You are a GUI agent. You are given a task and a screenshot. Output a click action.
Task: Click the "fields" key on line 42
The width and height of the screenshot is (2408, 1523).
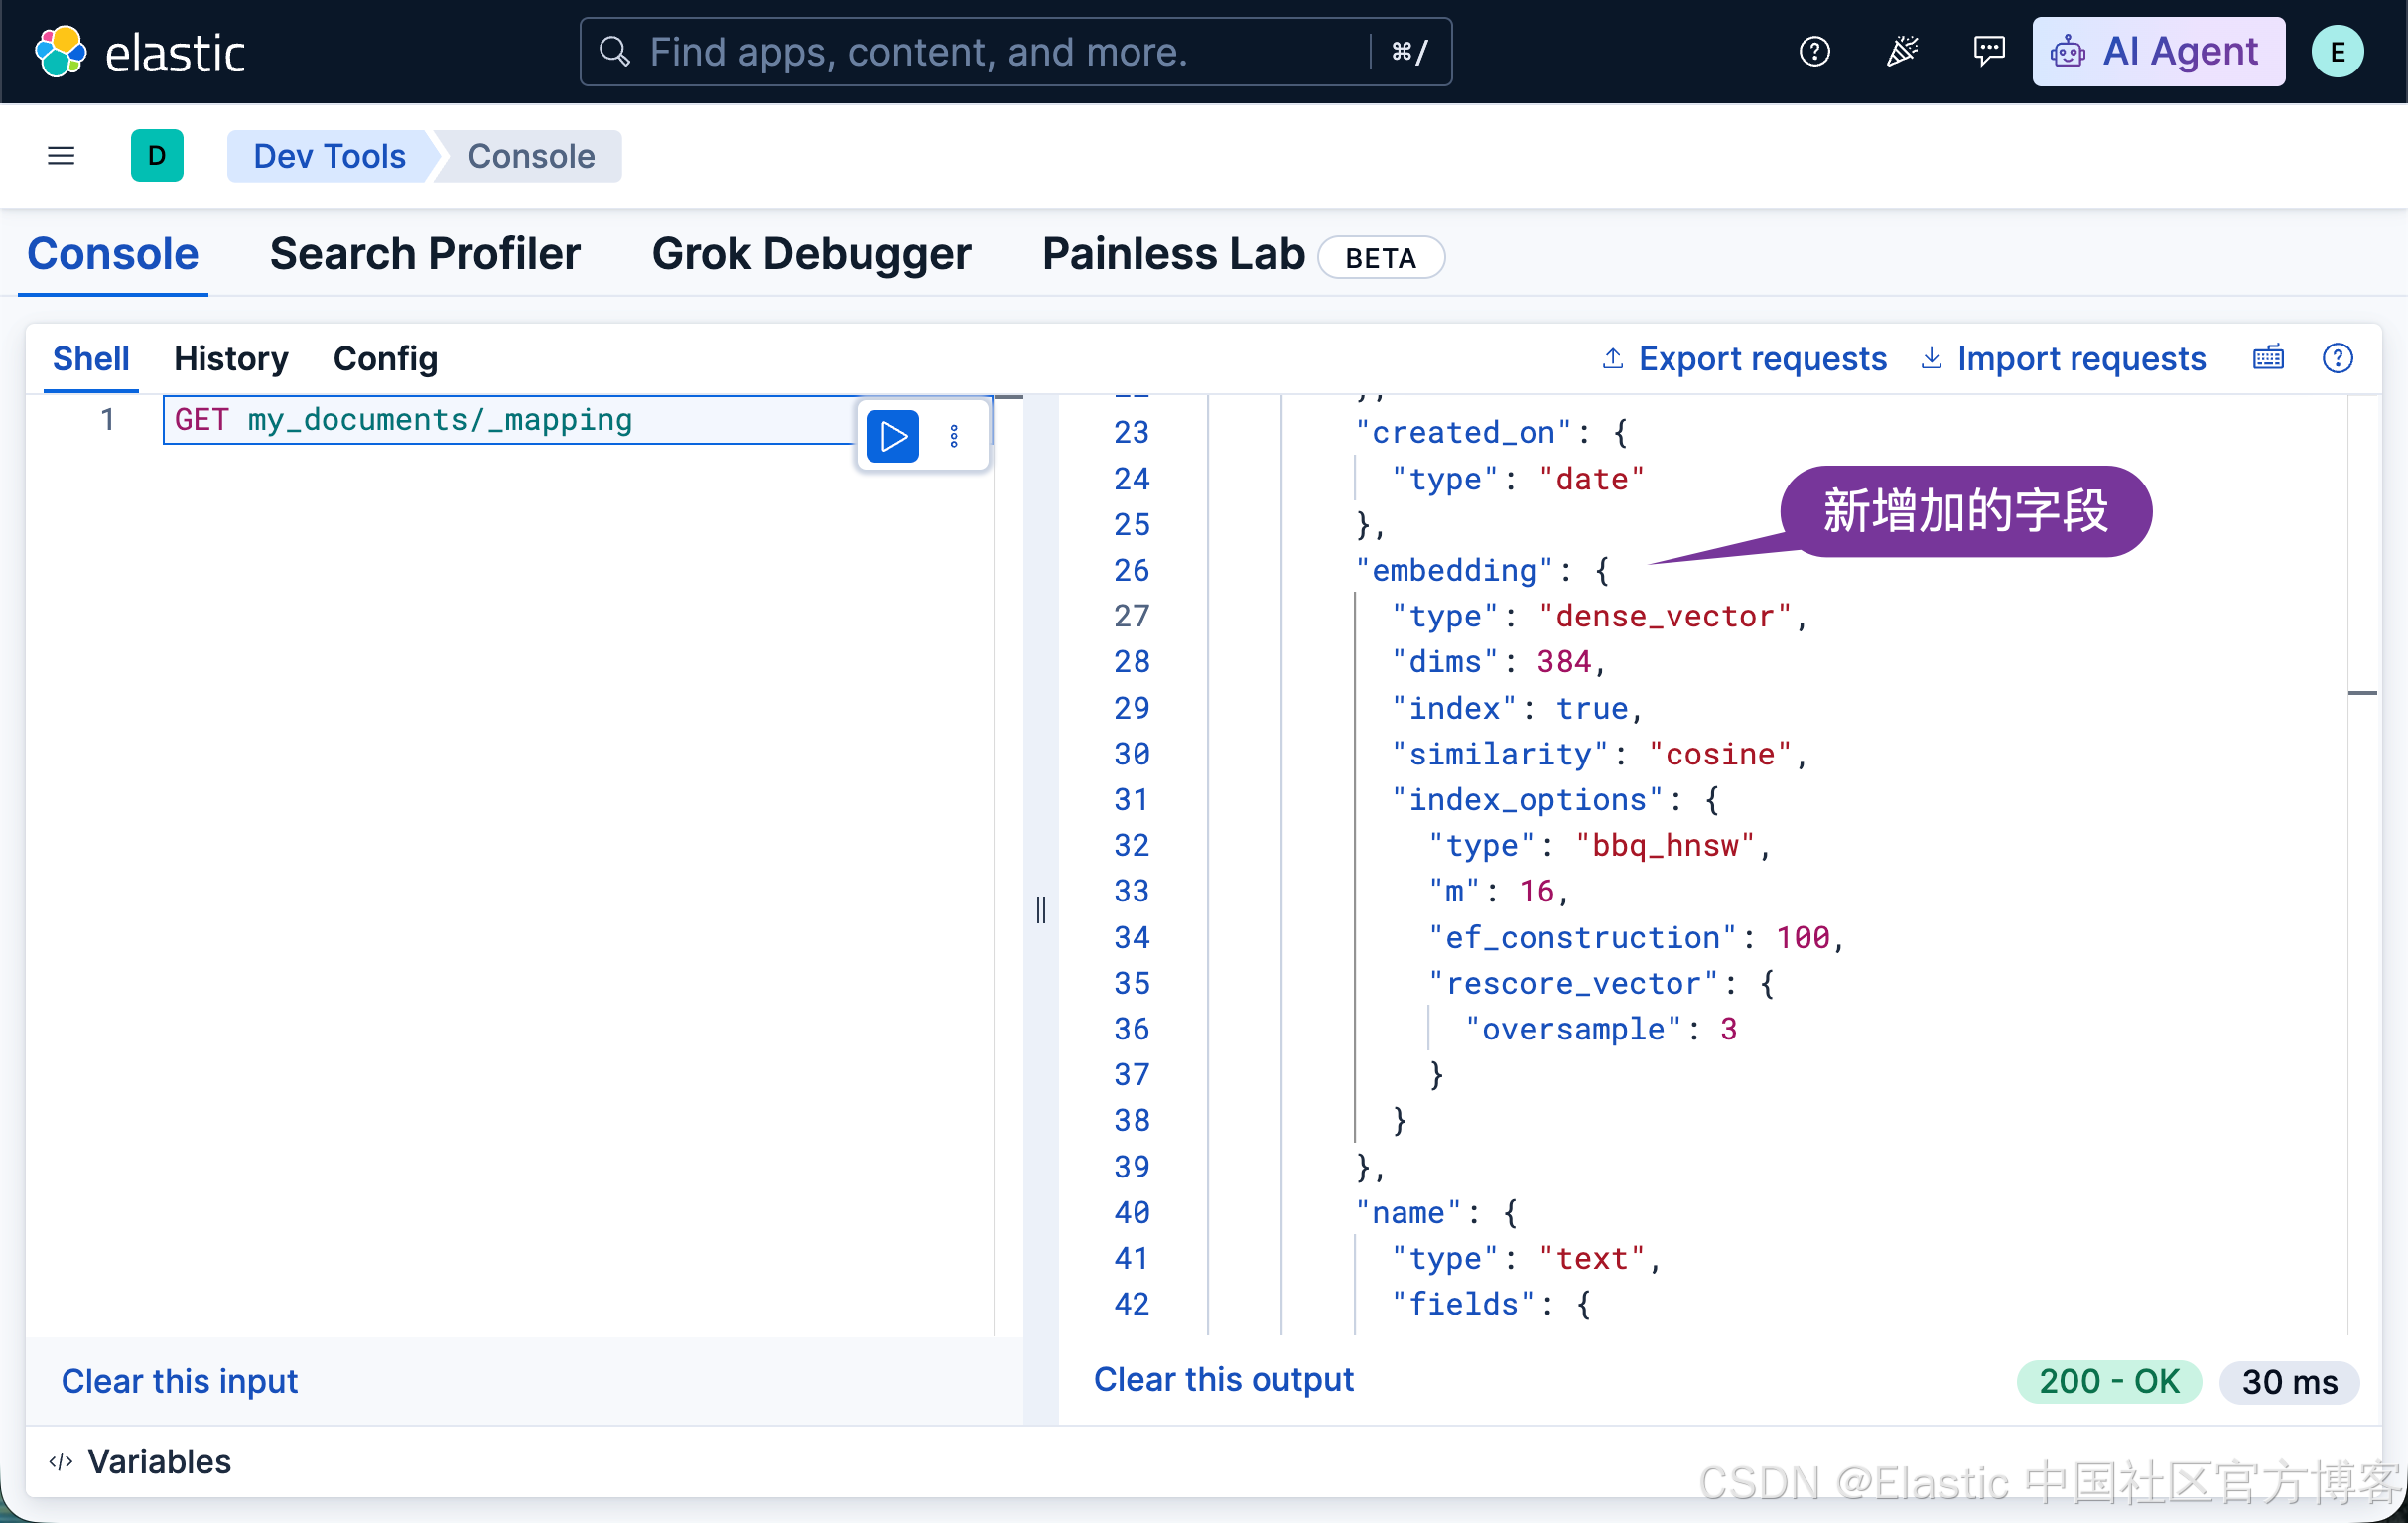pos(1463,1303)
